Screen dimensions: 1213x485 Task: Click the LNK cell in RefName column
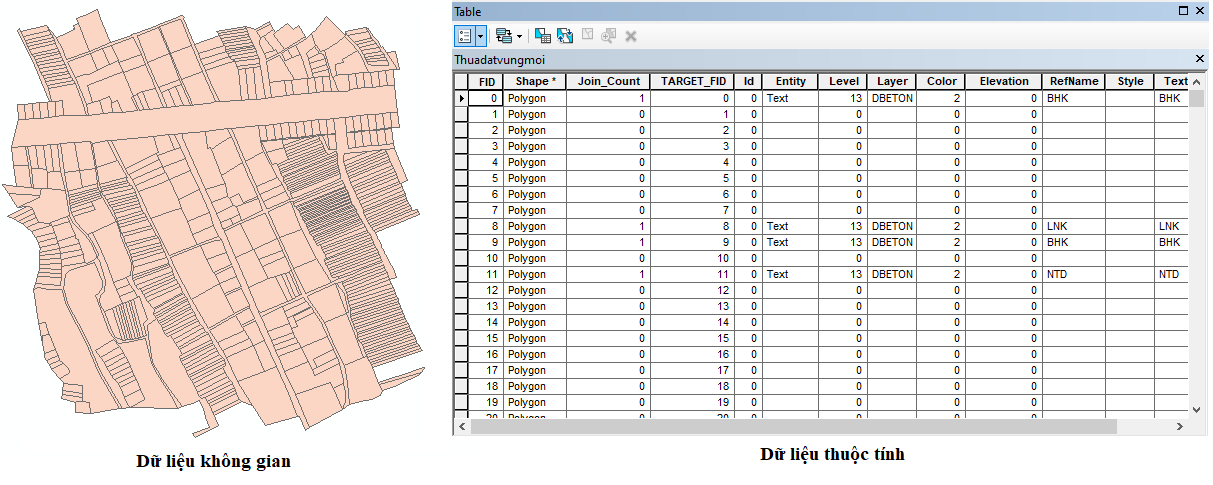[1074, 226]
